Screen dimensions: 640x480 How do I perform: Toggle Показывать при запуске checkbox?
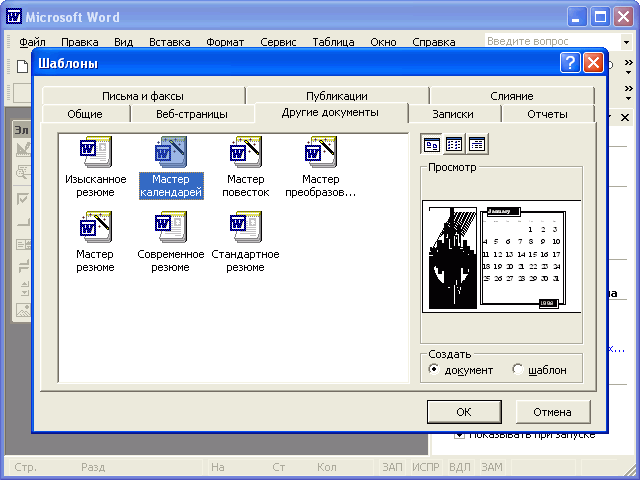(x=460, y=435)
